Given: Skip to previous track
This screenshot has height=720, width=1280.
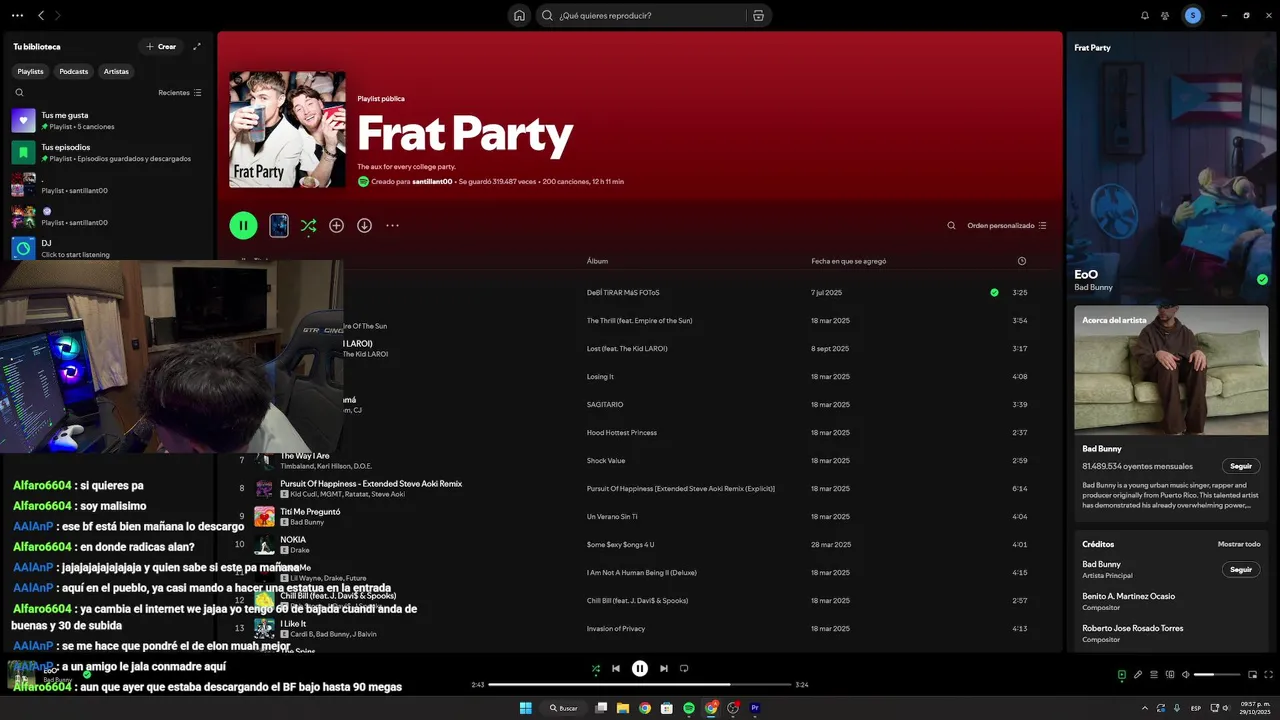Looking at the screenshot, I should tap(616, 668).
